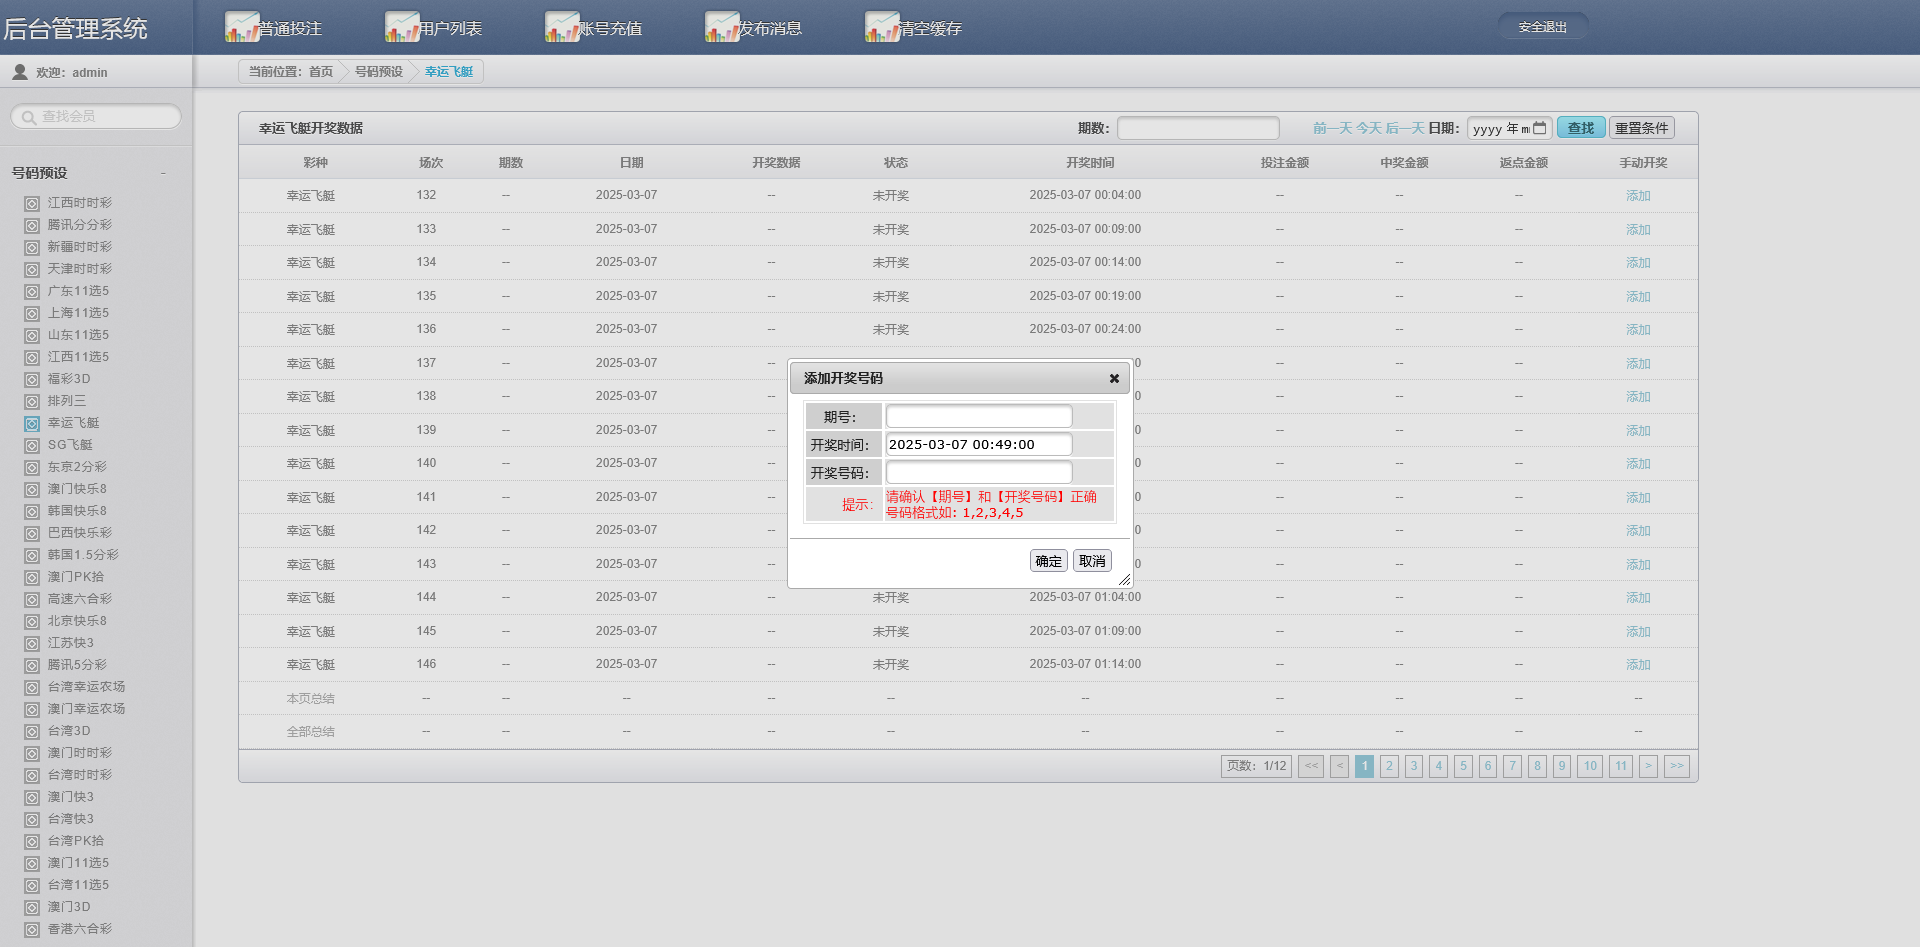The height and width of the screenshot is (947, 1920).
Task: Jump to last page with >> button
Action: [1676, 766]
